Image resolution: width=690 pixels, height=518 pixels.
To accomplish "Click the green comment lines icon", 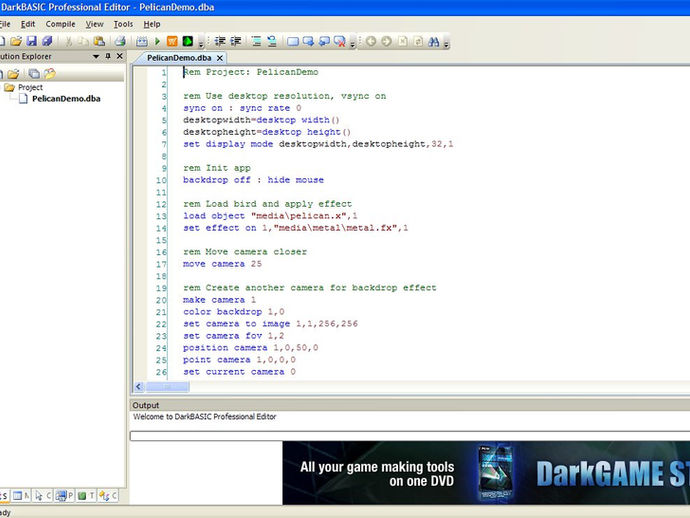I will click(257, 41).
